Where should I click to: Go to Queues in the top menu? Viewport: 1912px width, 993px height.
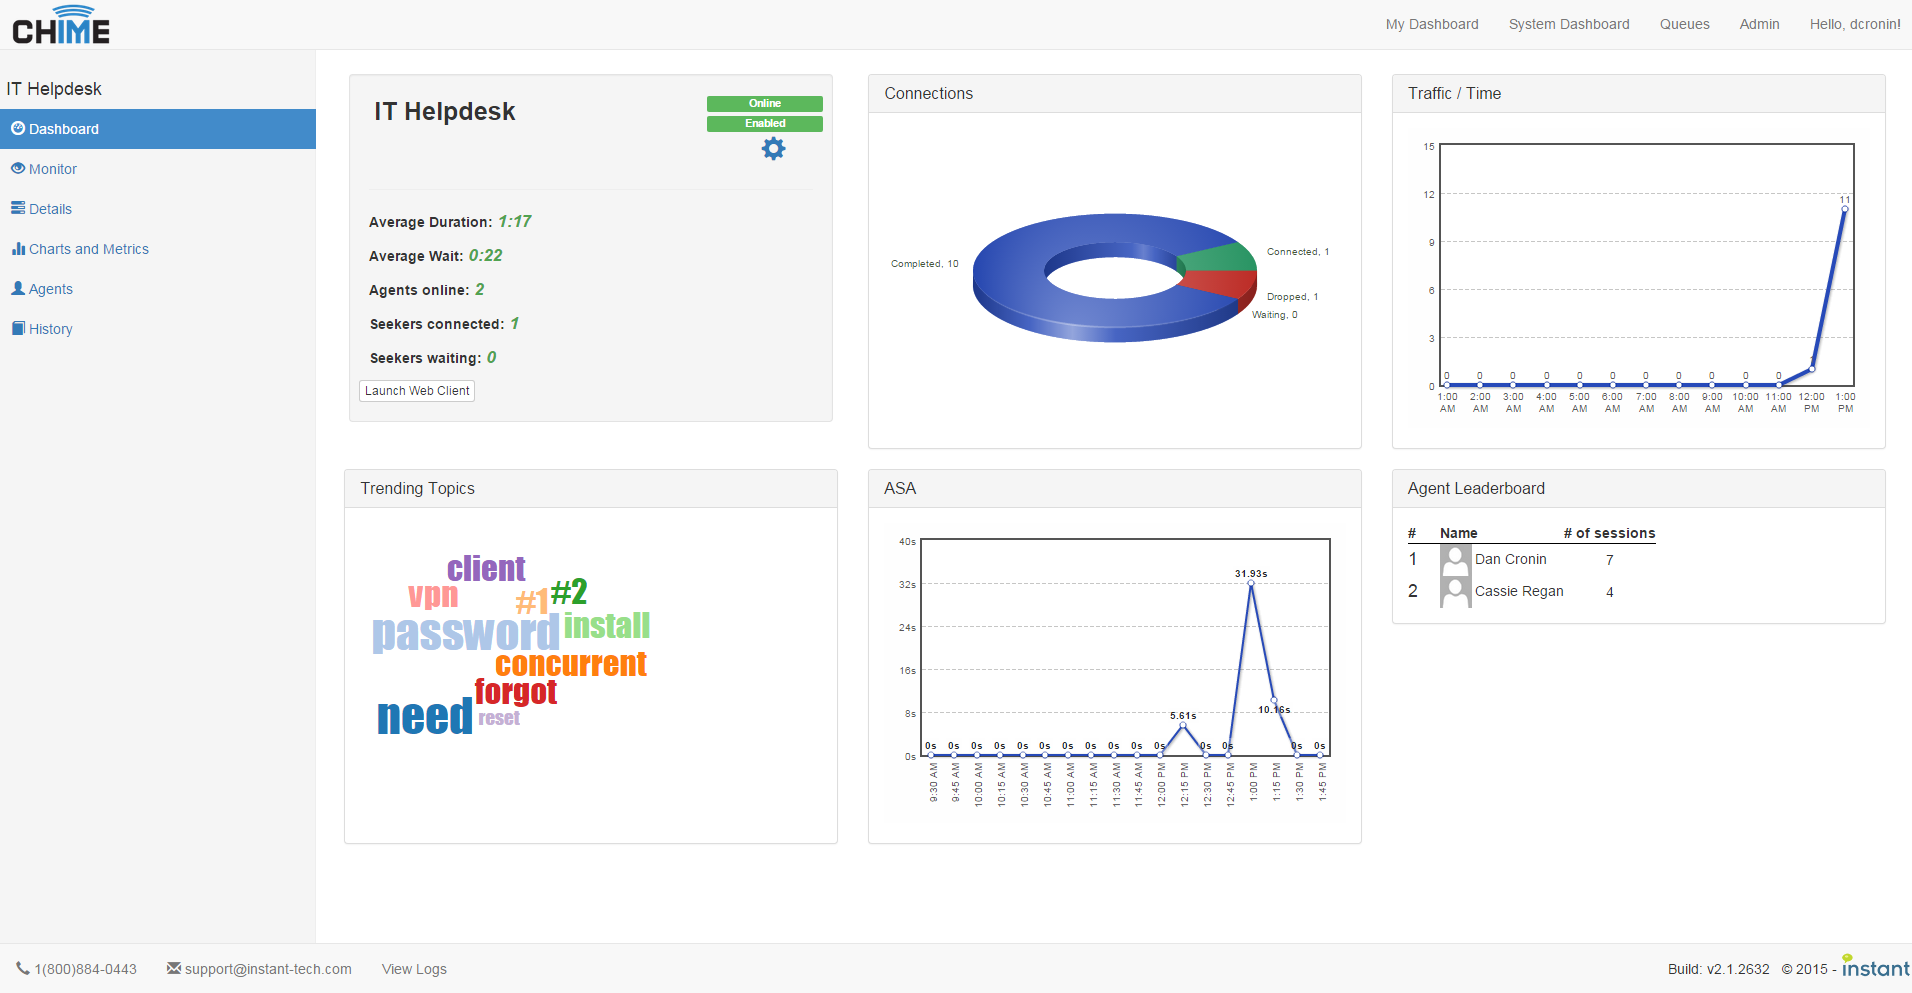(x=1685, y=24)
